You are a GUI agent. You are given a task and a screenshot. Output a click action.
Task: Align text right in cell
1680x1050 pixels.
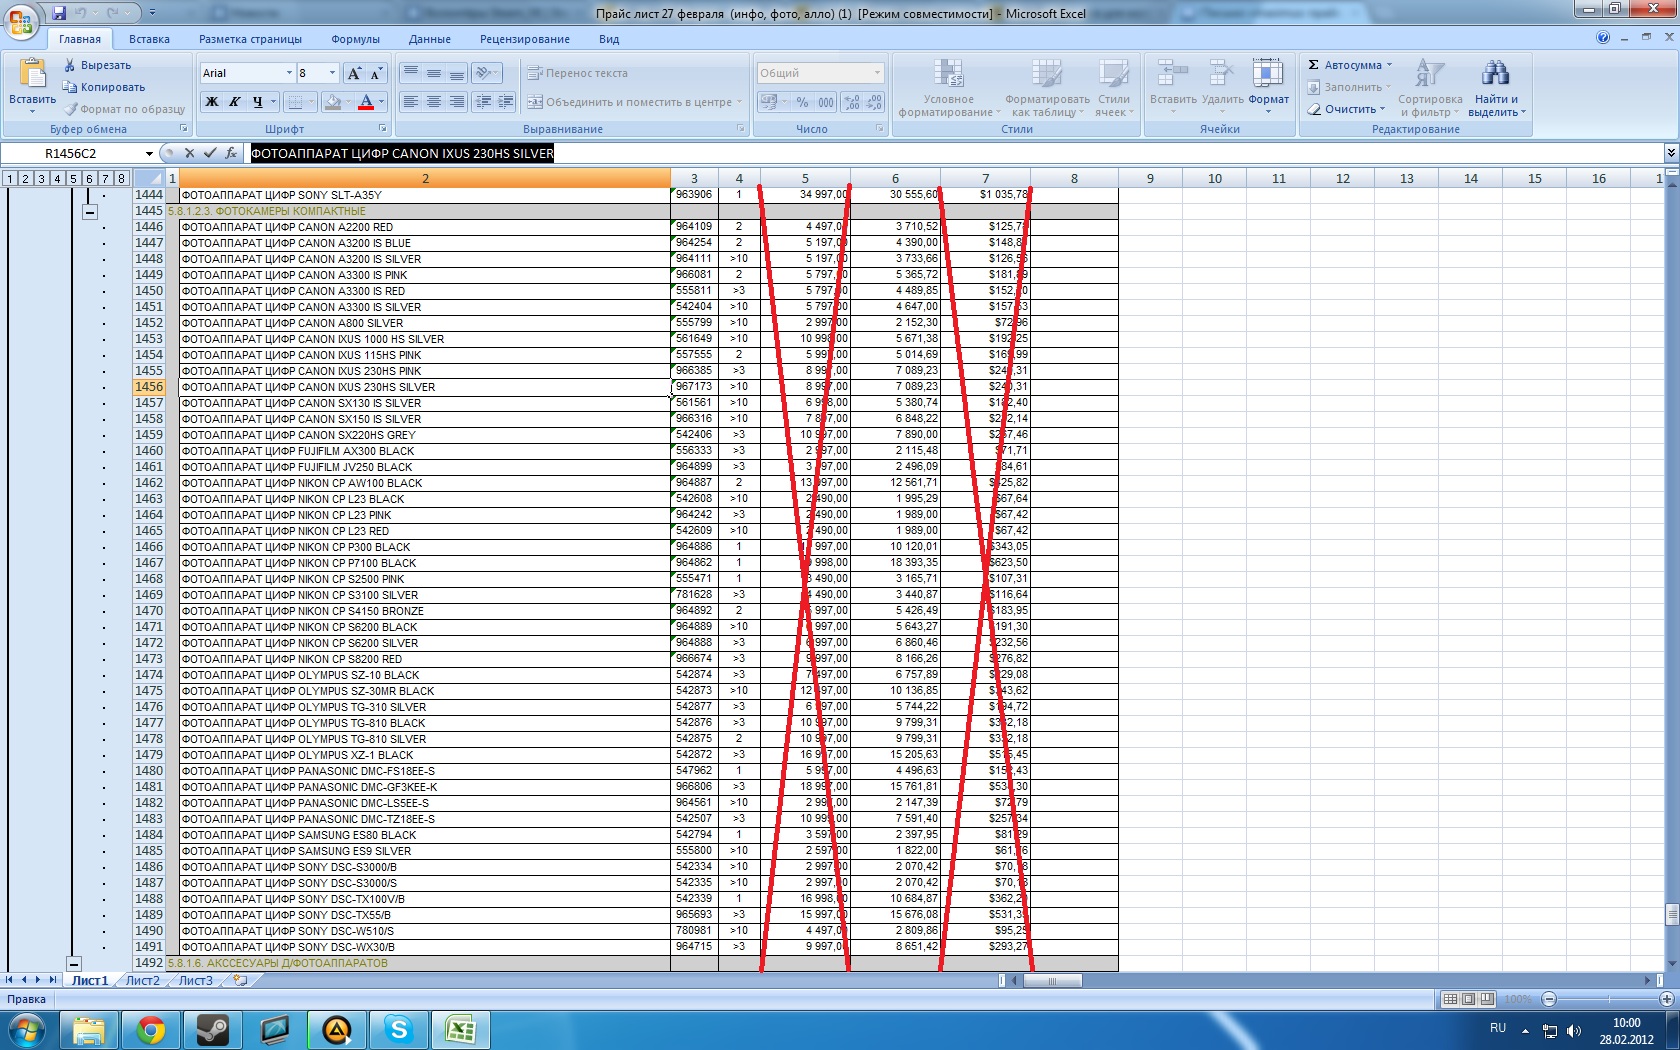click(x=457, y=102)
